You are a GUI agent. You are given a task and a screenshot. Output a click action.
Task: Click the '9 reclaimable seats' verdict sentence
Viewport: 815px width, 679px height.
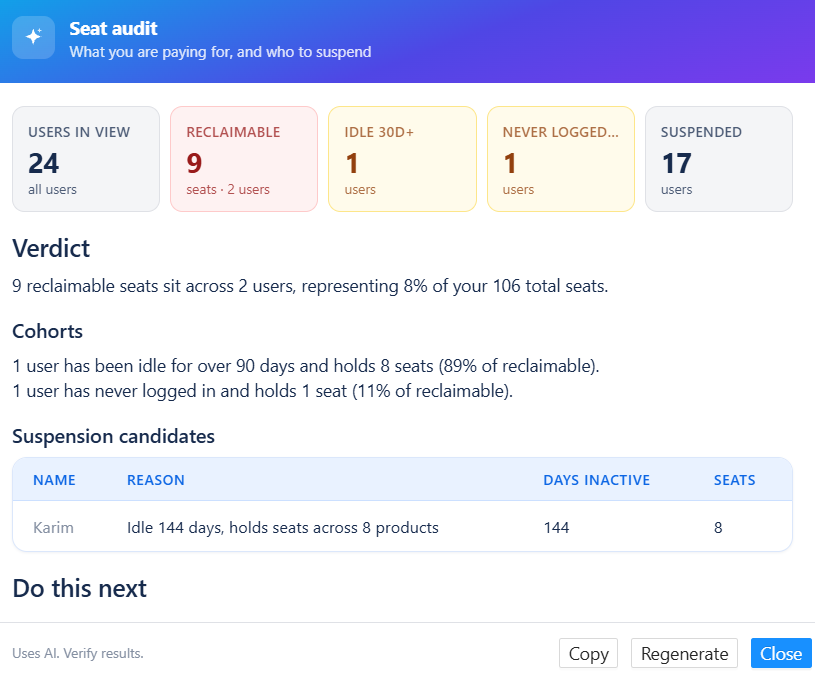tap(310, 286)
